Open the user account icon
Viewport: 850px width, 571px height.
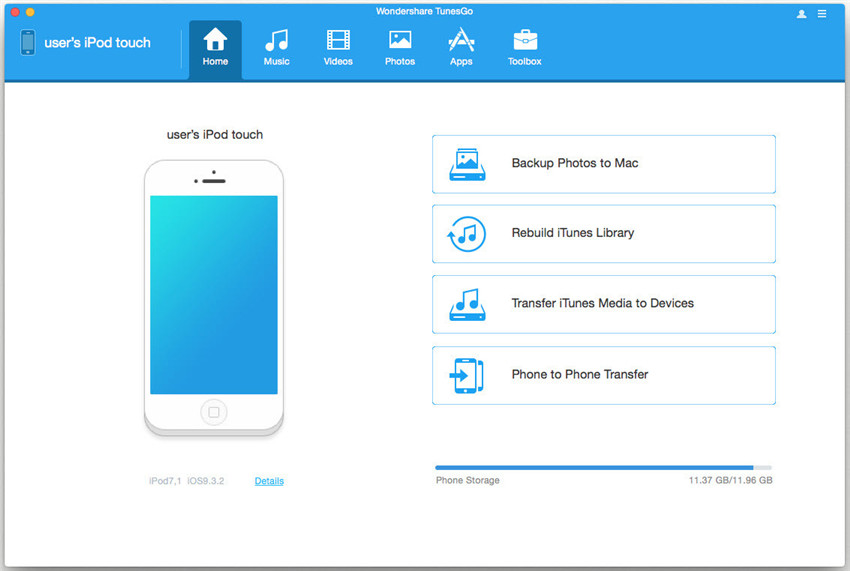coord(802,14)
